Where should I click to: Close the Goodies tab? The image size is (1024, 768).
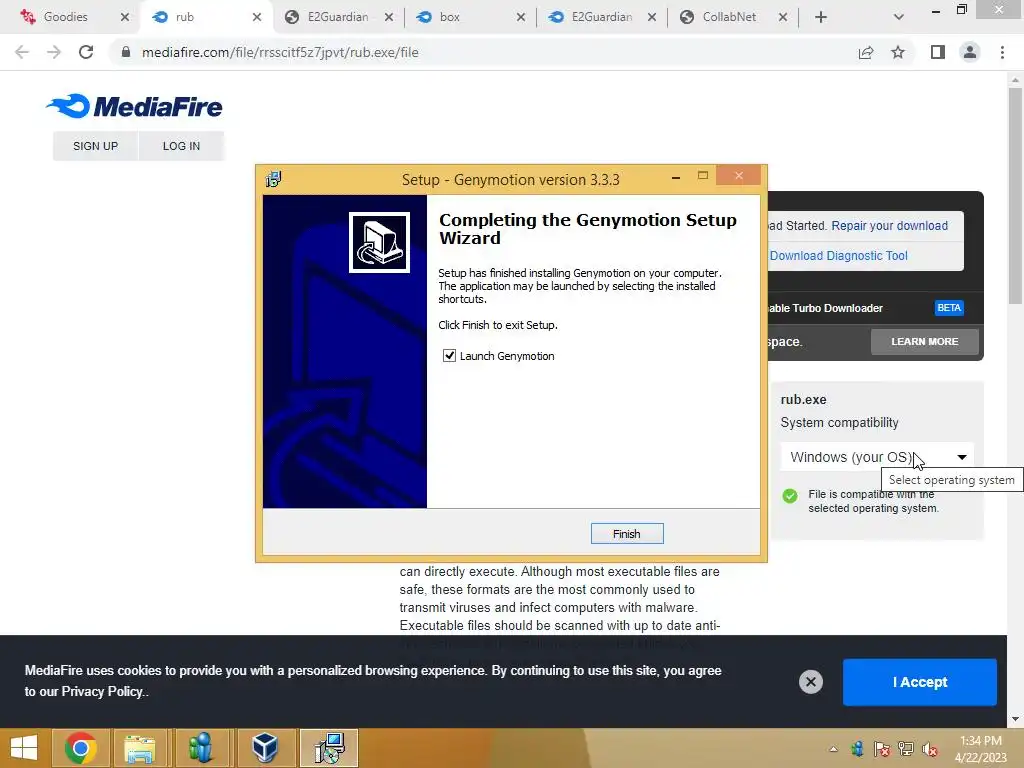125,18
